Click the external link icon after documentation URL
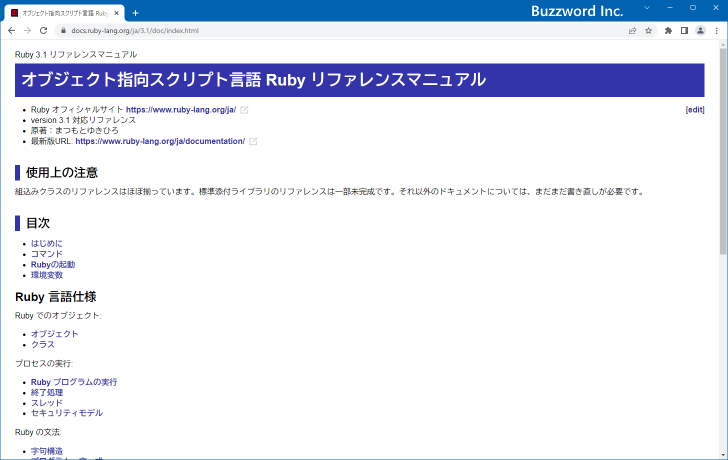The width and height of the screenshot is (728, 460). 253,142
